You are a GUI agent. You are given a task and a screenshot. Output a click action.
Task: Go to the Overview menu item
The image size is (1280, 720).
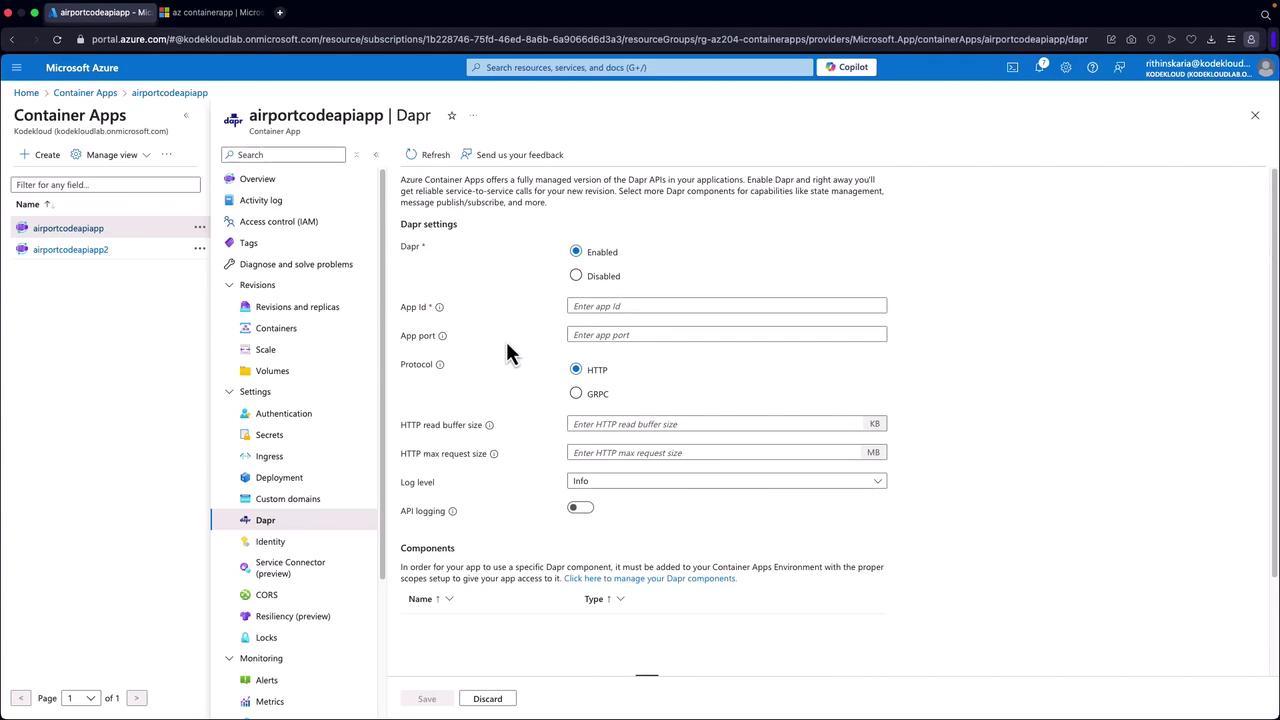257,179
